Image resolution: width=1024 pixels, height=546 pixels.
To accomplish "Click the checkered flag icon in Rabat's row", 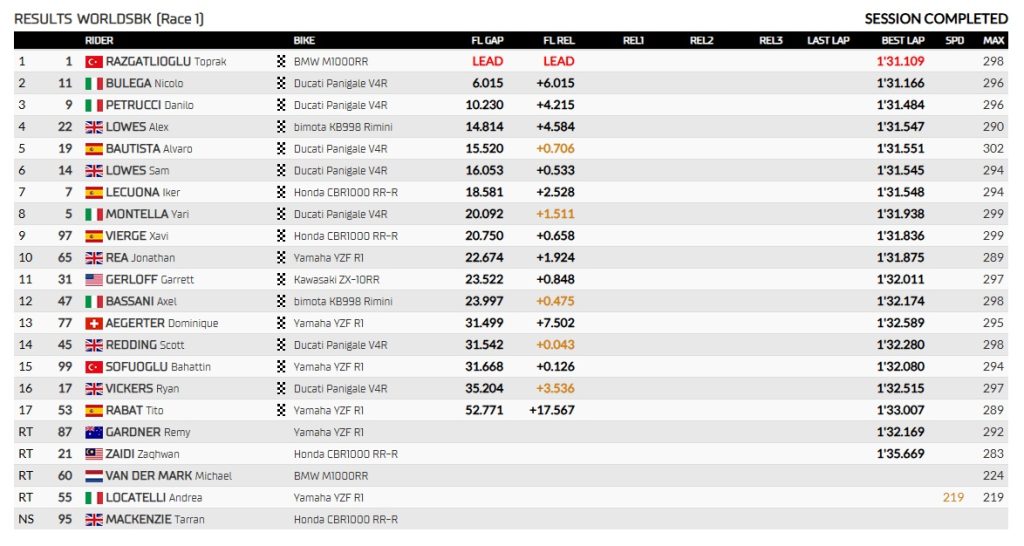I will click(x=281, y=410).
